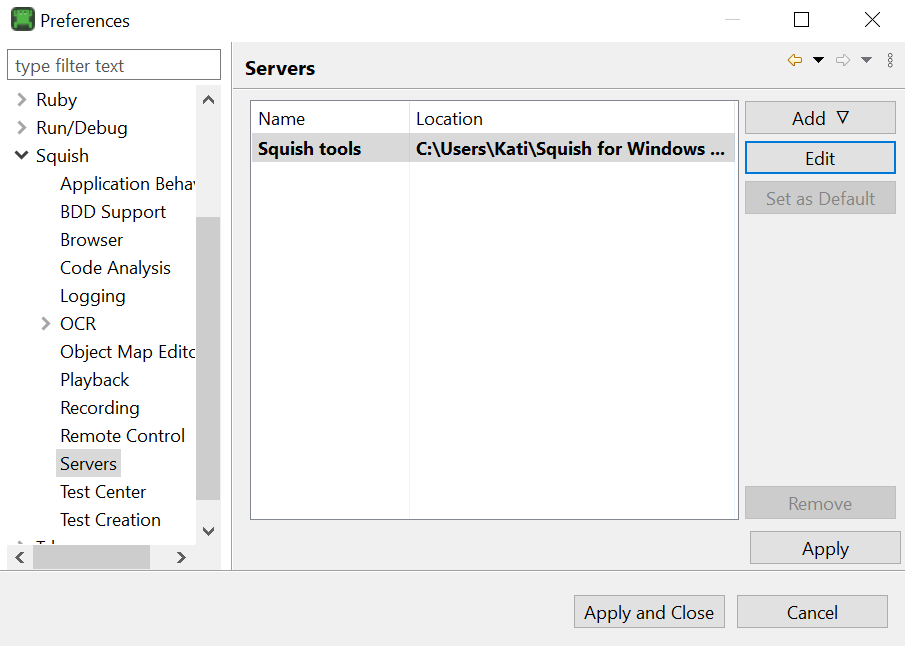Collapse the Squish tree node

pos(22,155)
